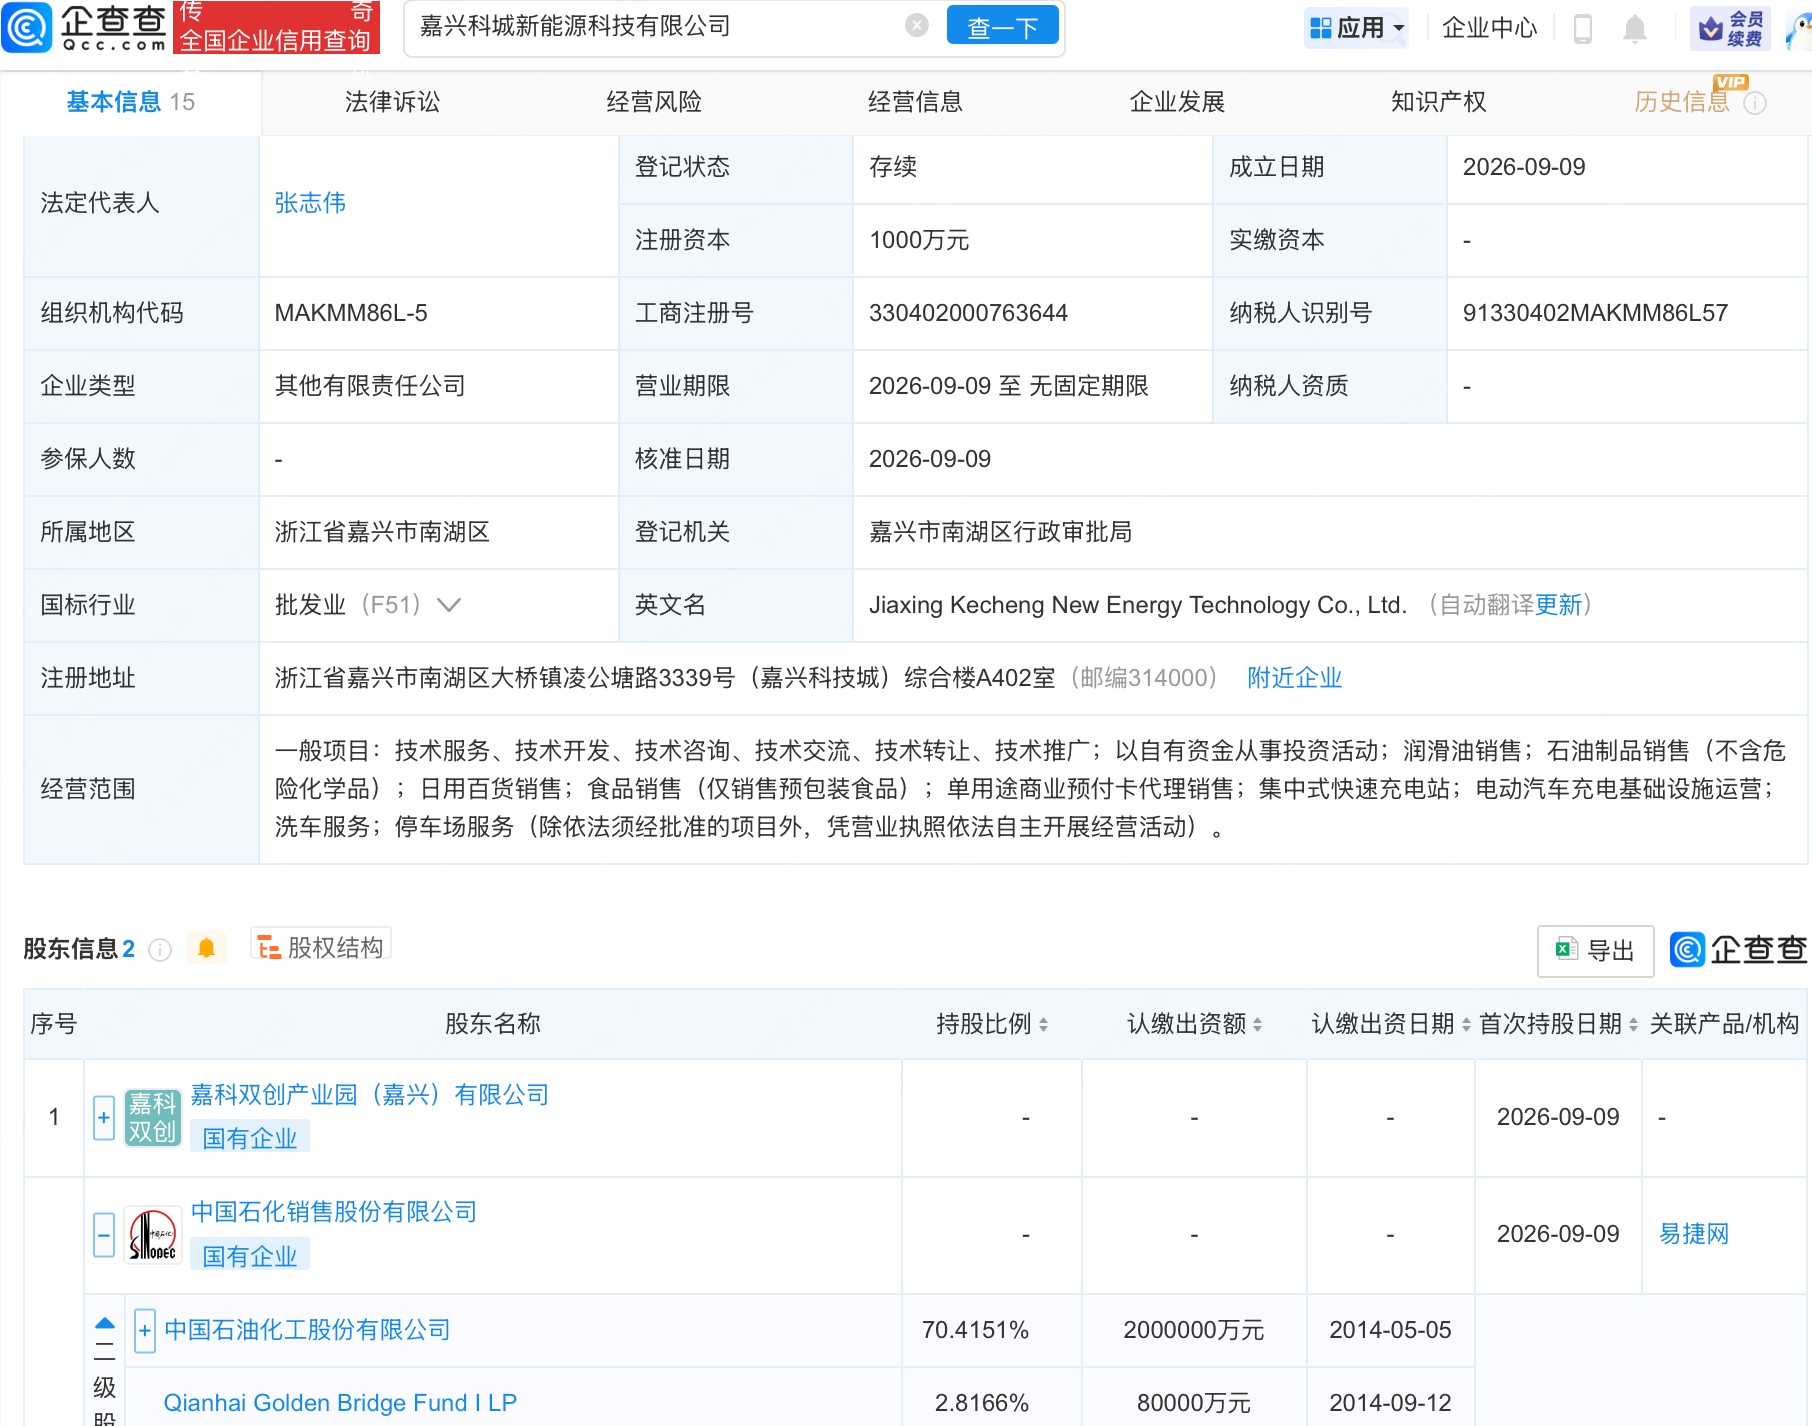Clear the search box with the X icon
Screen dimensions: 1812x1426
(916, 26)
